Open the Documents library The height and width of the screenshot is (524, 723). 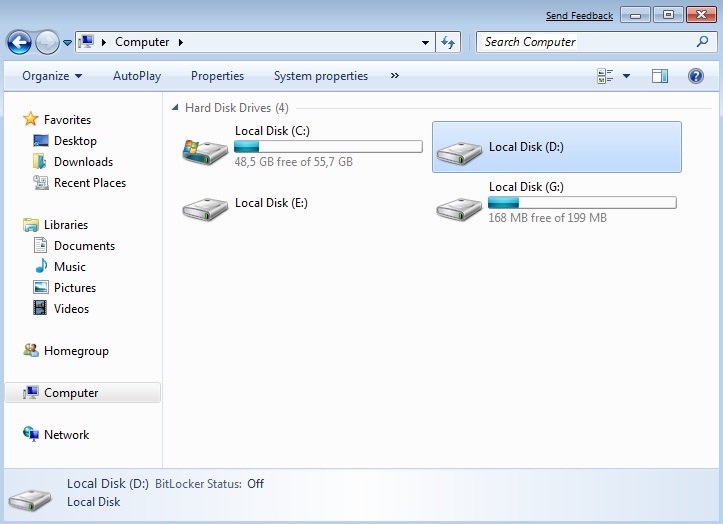(x=84, y=246)
